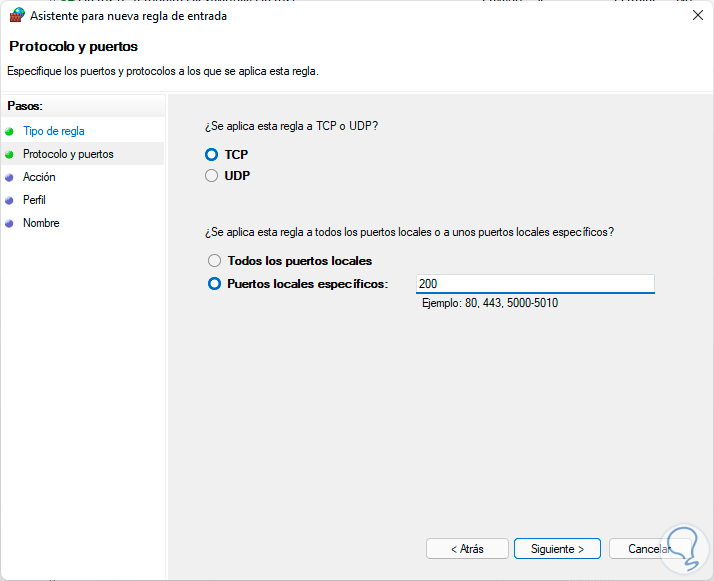Image resolution: width=714 pixels, height=581 pixels.
Task: Close the new inbound rule wizard window
Action: click(696, 15)
